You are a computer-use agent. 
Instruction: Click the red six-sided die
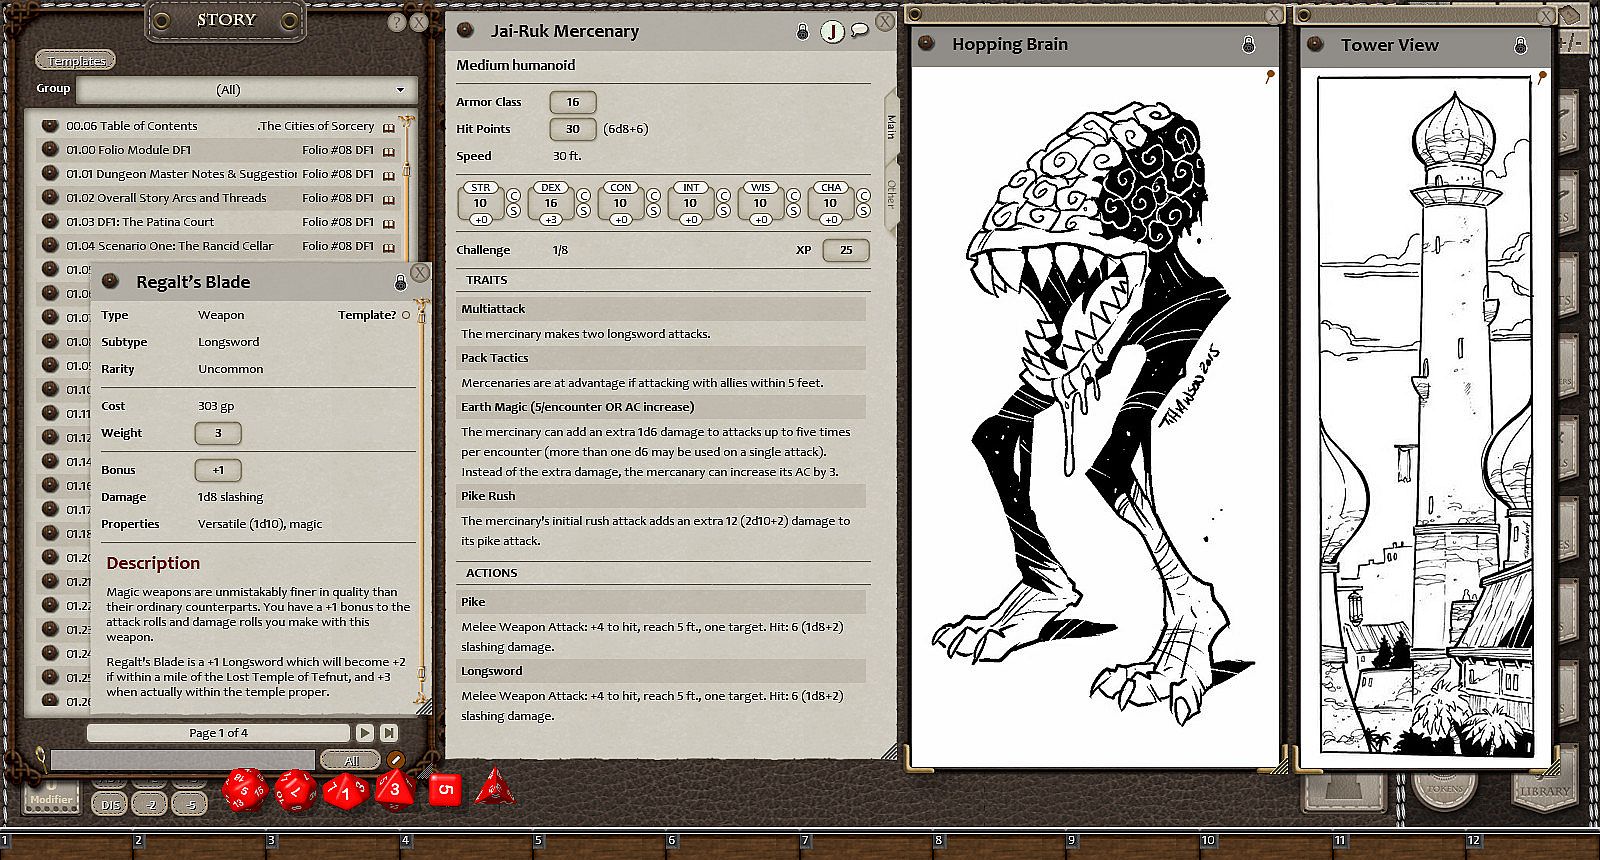click(445, 790)
